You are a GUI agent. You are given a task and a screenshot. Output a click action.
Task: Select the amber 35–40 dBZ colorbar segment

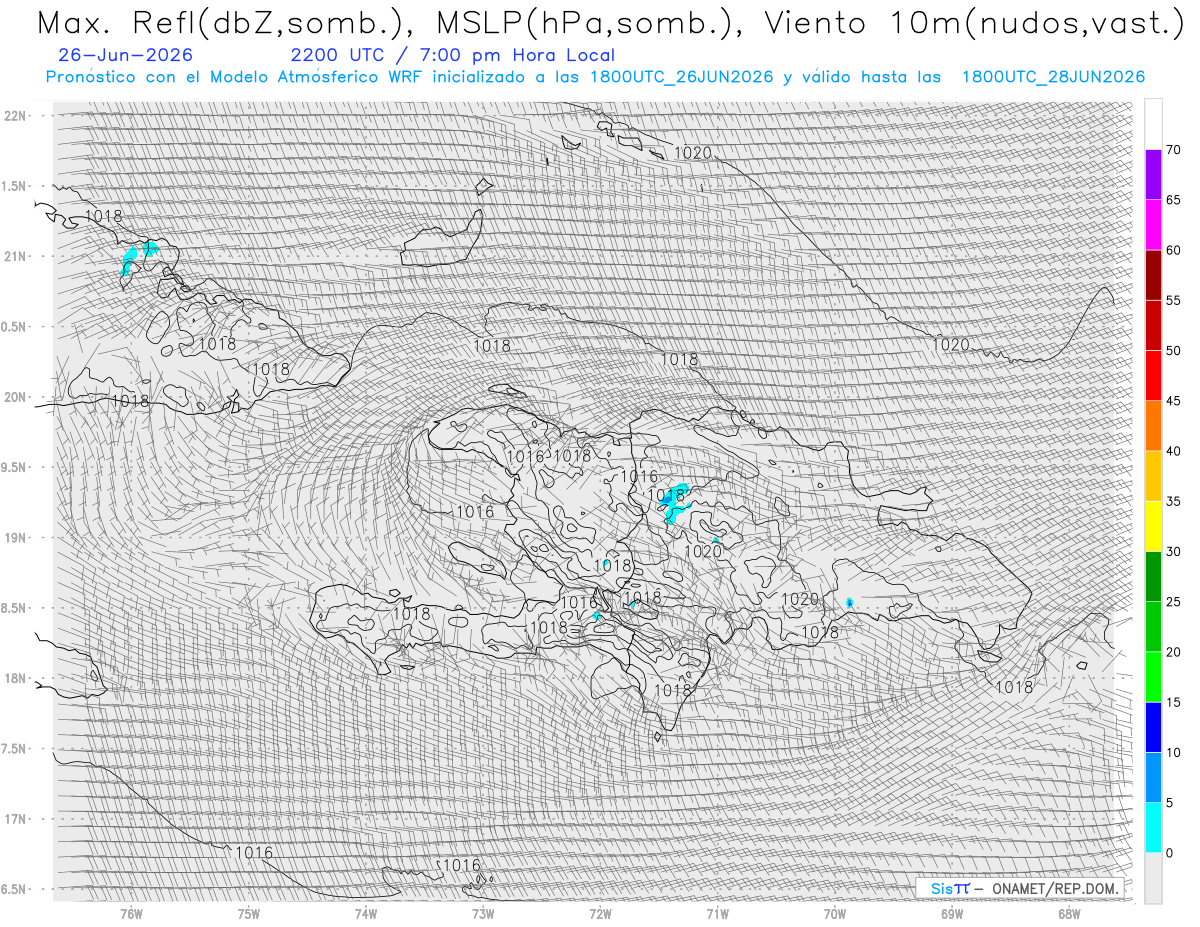1153,476
